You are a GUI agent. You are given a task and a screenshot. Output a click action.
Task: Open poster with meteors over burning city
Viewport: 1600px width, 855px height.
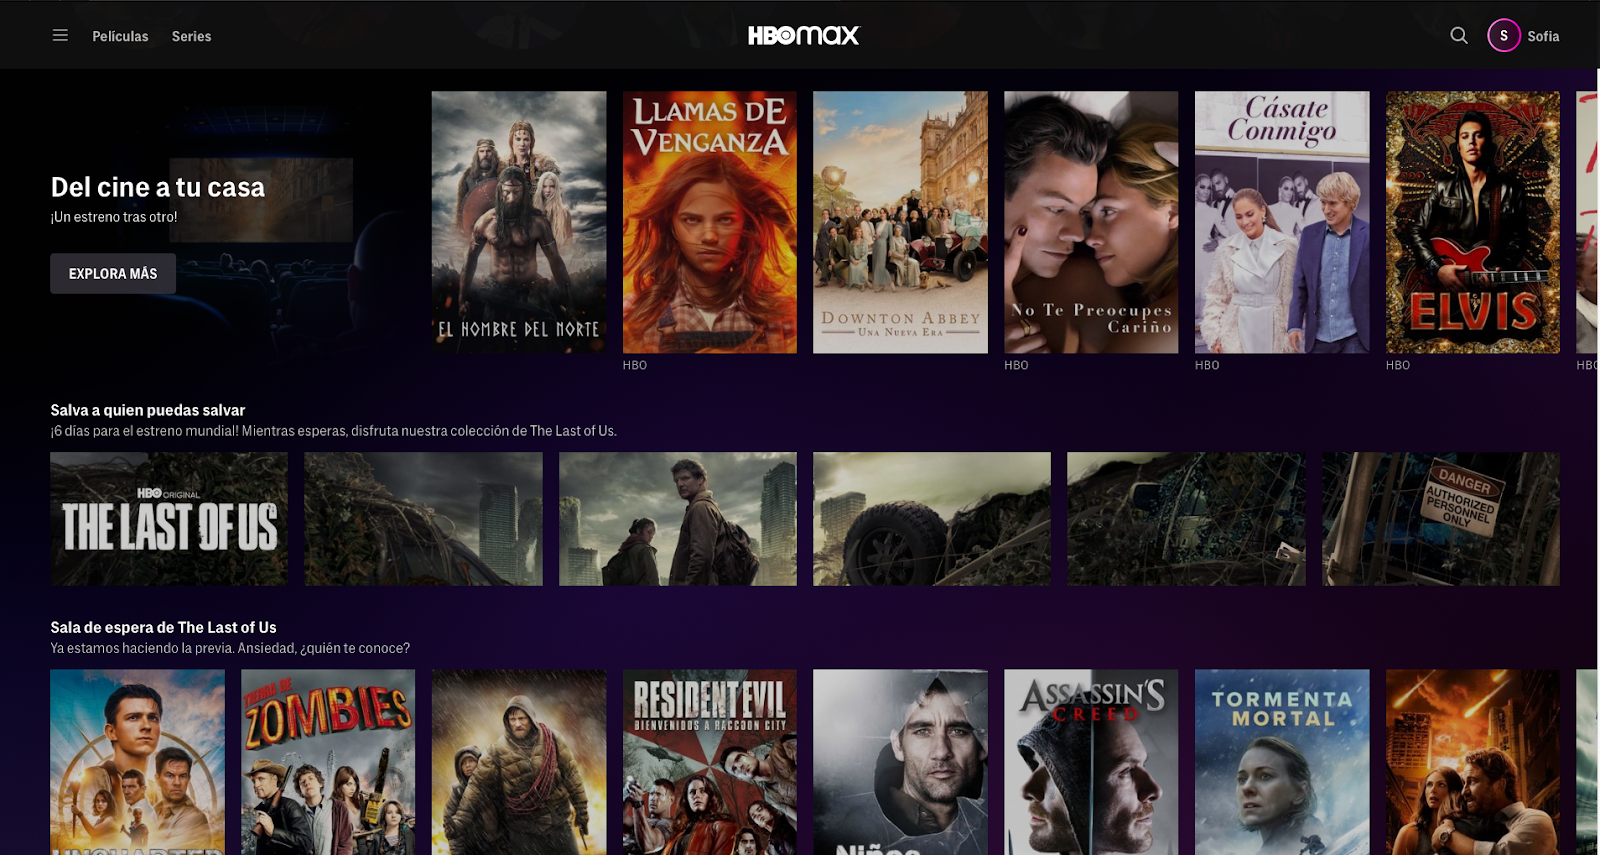1473,762
